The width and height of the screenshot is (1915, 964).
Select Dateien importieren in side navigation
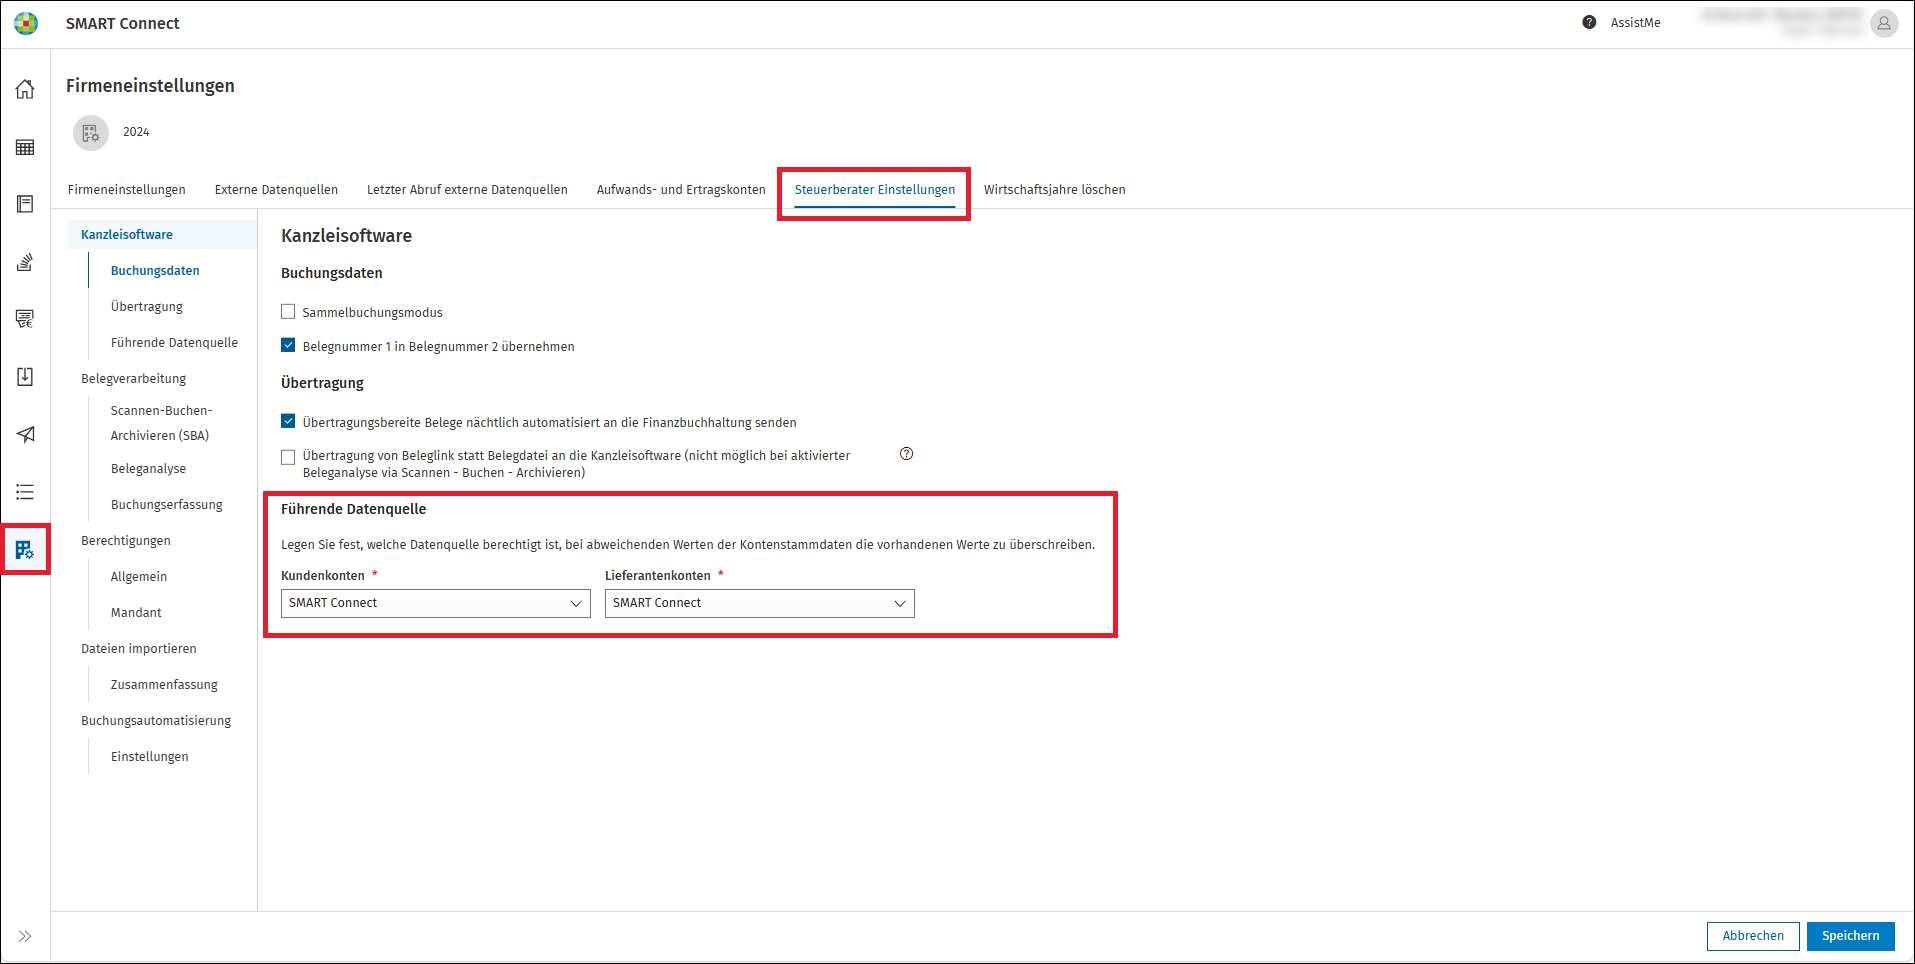pyautogui.click(x=139, y=649)
